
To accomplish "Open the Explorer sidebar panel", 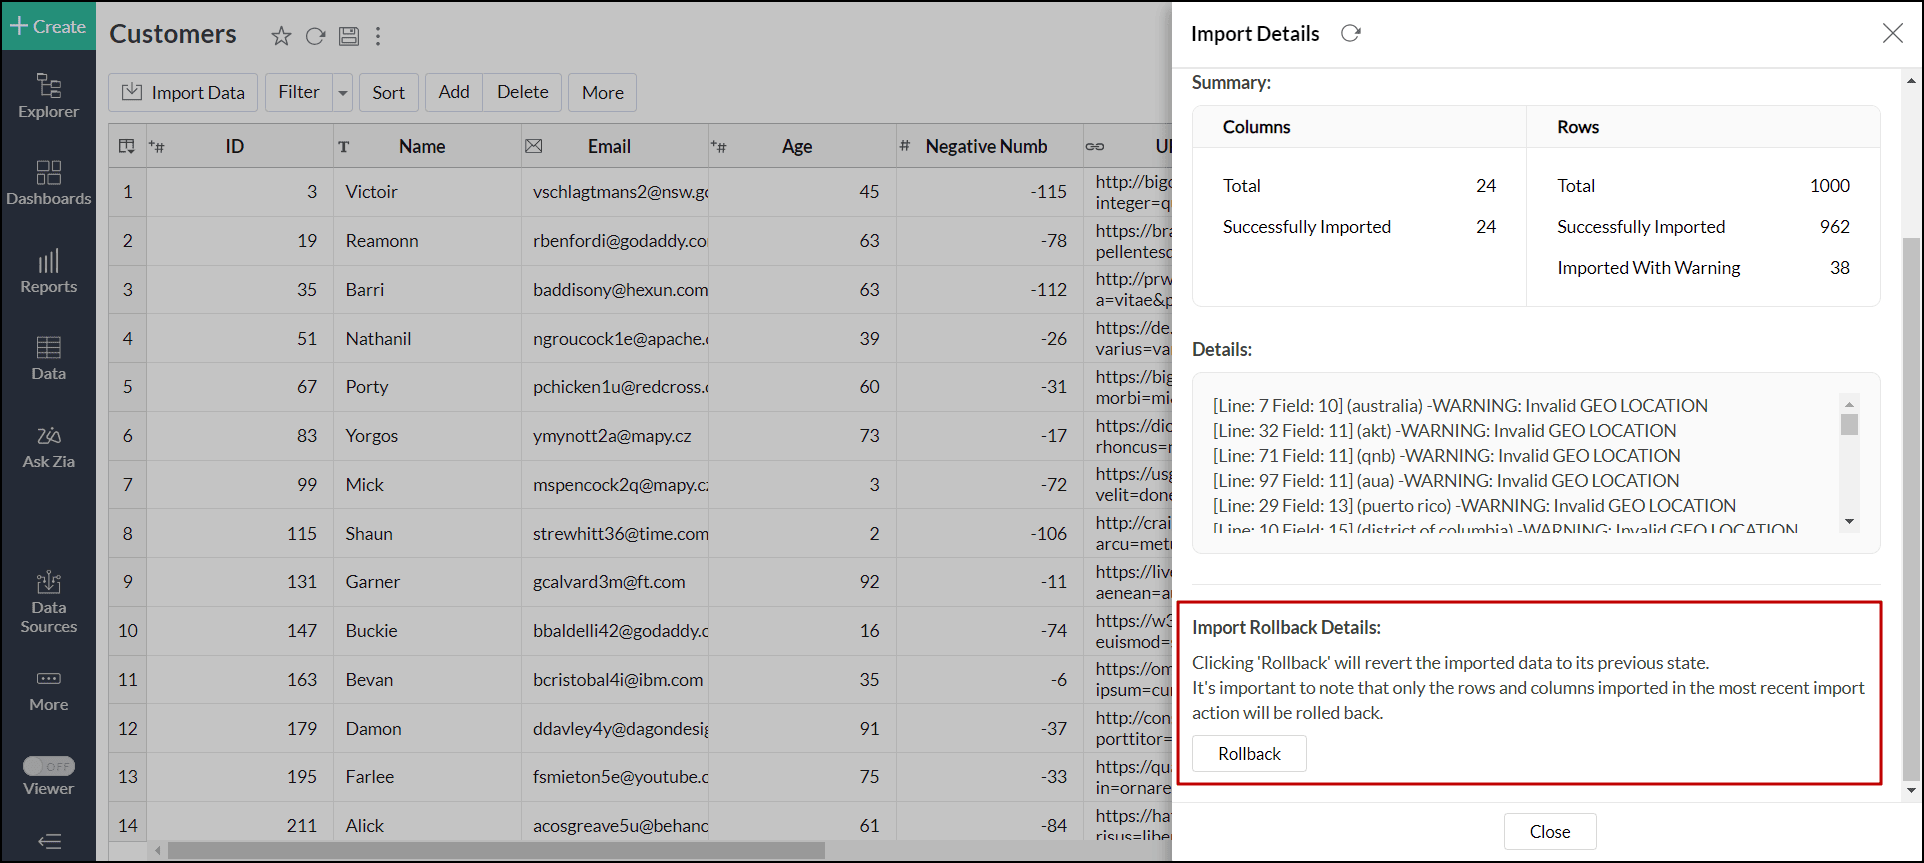I will point(48,96).
